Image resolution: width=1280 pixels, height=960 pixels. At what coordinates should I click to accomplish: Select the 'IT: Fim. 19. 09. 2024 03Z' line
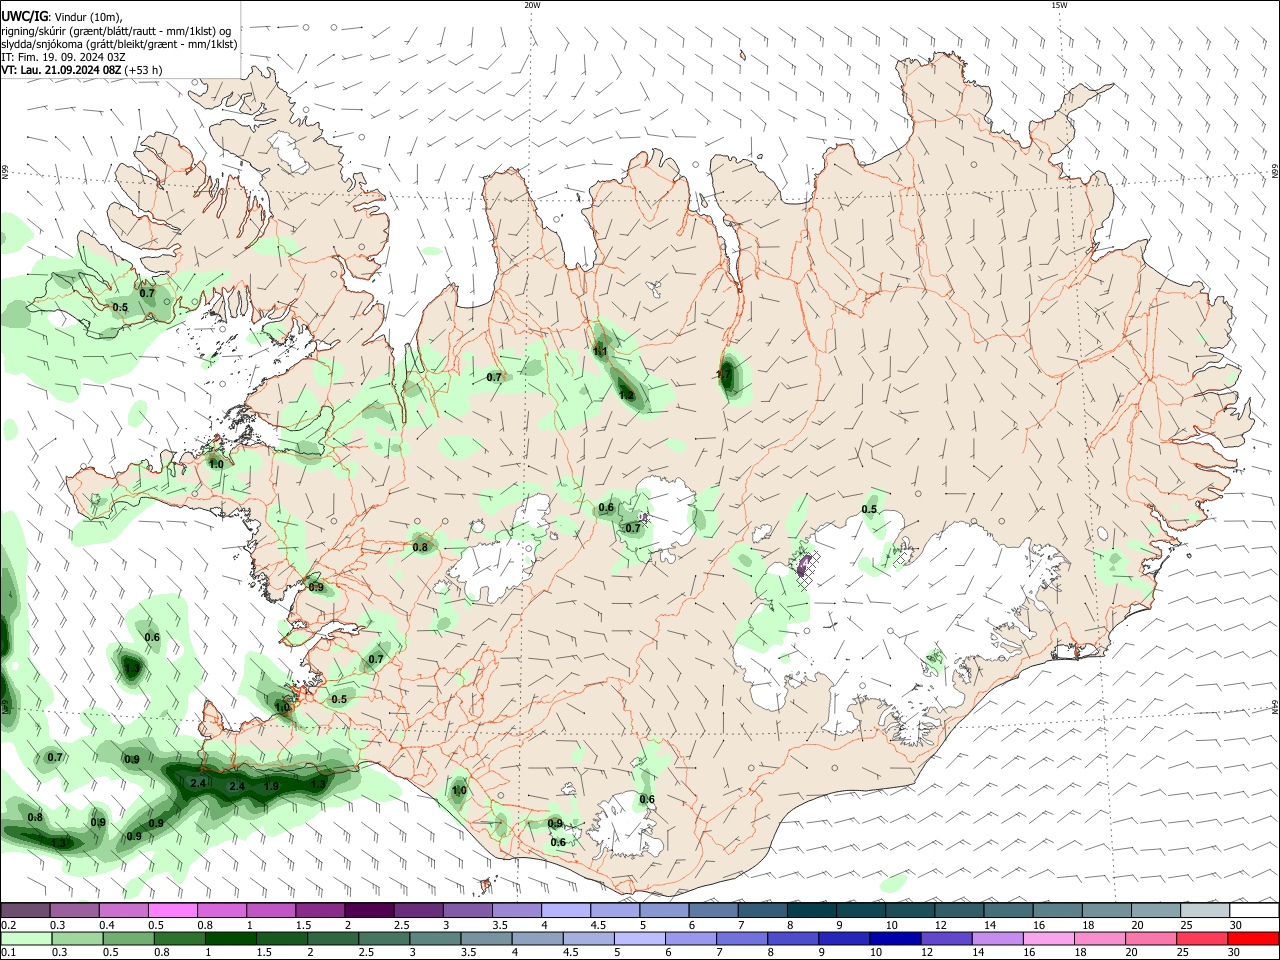(63, 57)
